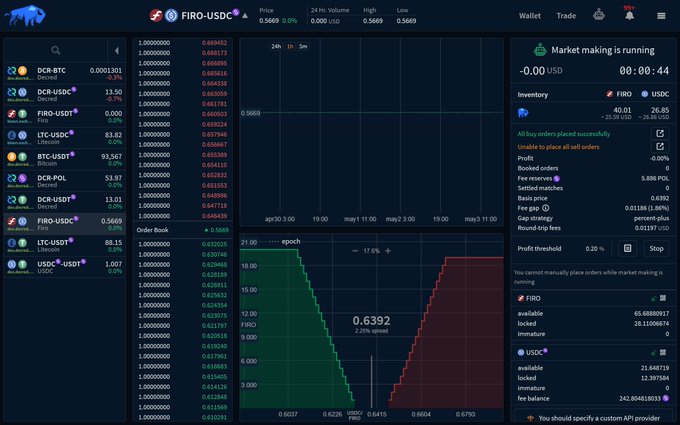Select the FIRO-USDT market

pos(65,116)
